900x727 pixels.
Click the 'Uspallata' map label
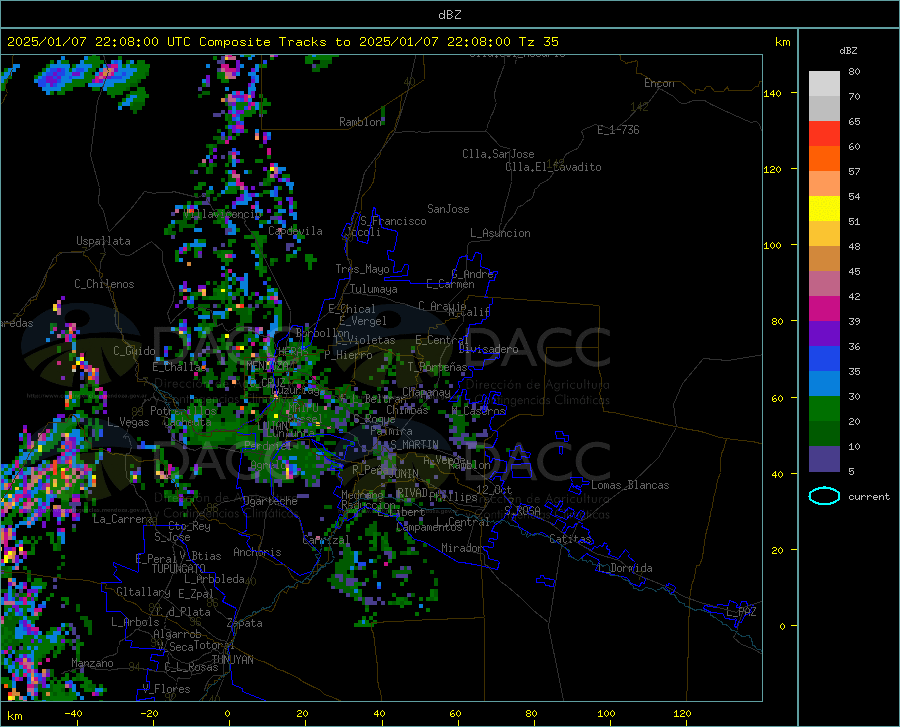tap(103, 241)
